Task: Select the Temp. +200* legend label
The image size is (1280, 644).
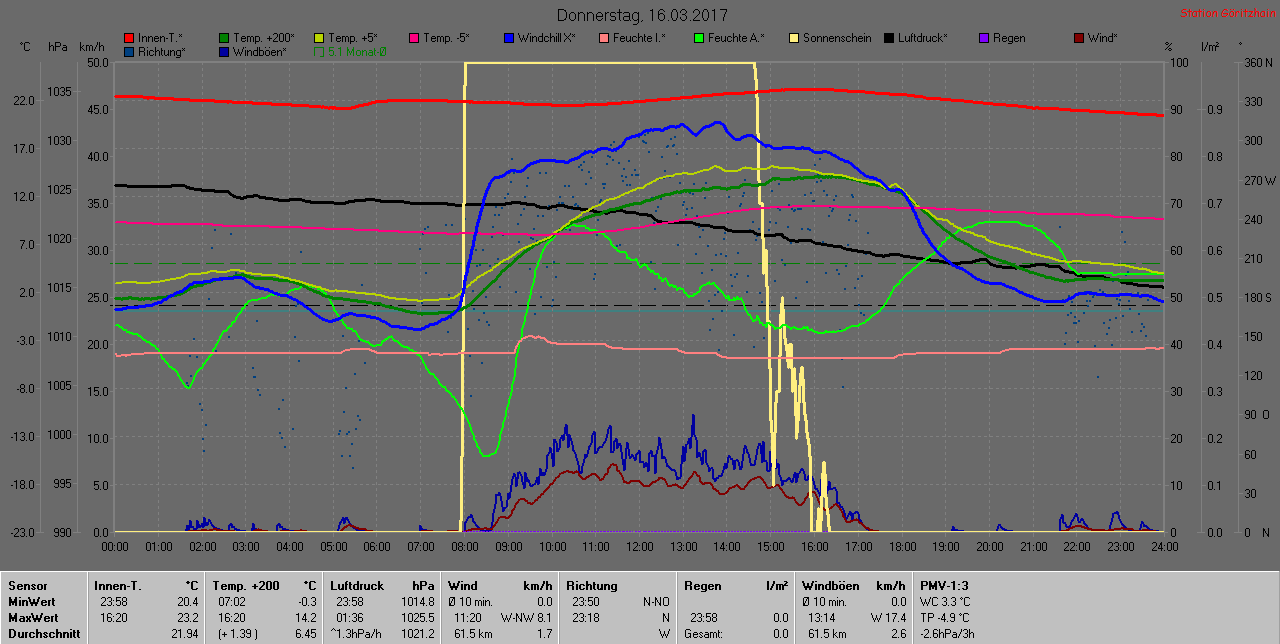Action: click(x=264, y=38)
